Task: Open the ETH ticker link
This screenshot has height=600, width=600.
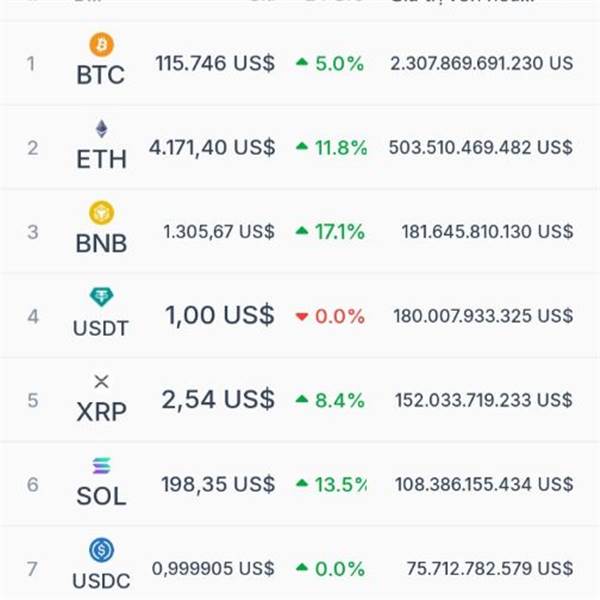Action: tap(101, 159)
